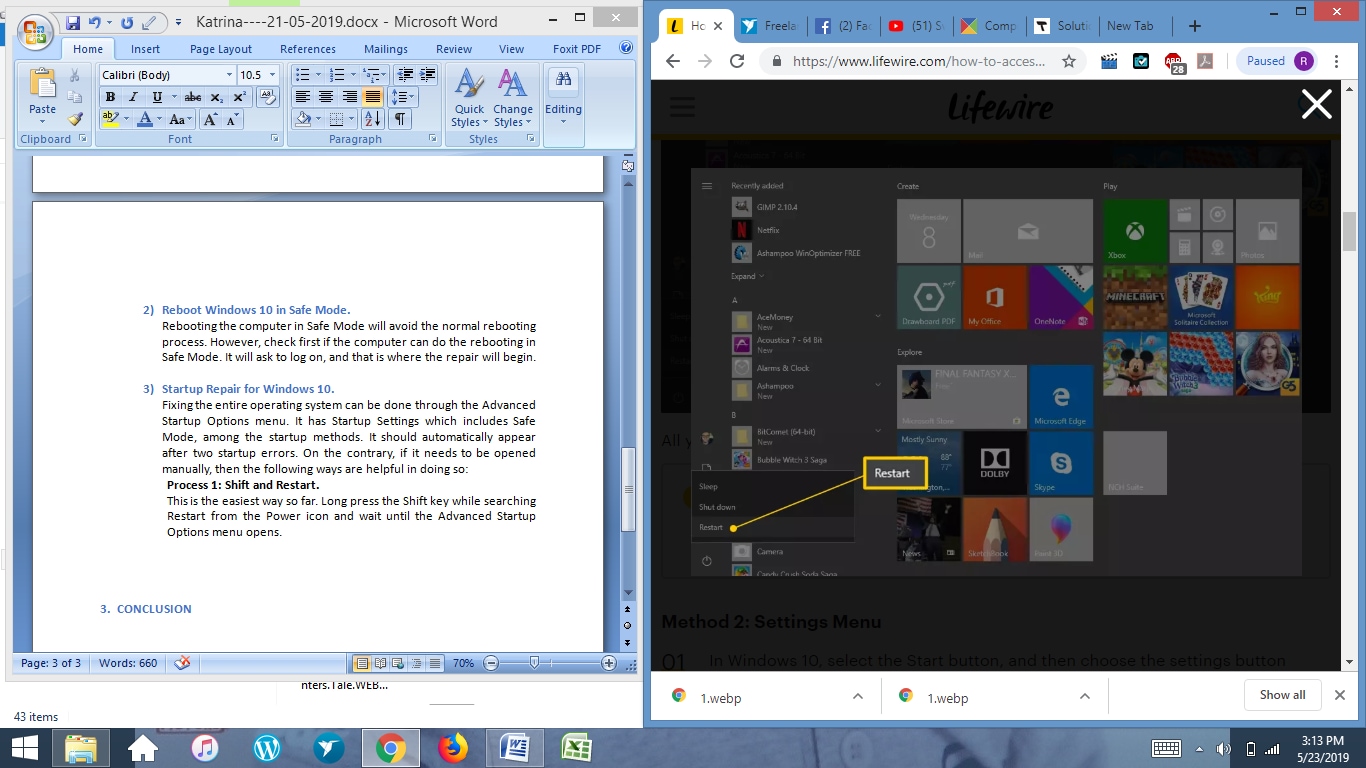Save the Word document with floppy icon
This screenshot has width=1366, height=768.
[73, 22]
